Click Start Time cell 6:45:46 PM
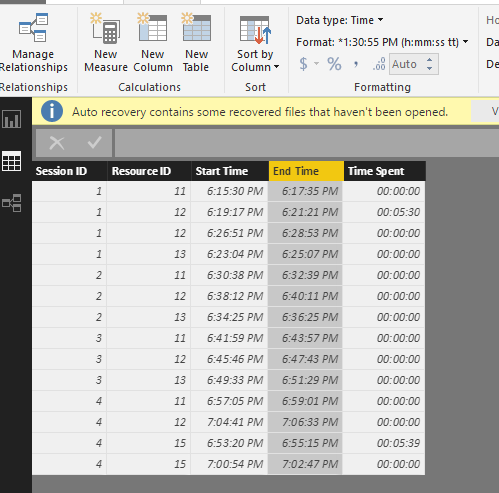 click(230, 359)
